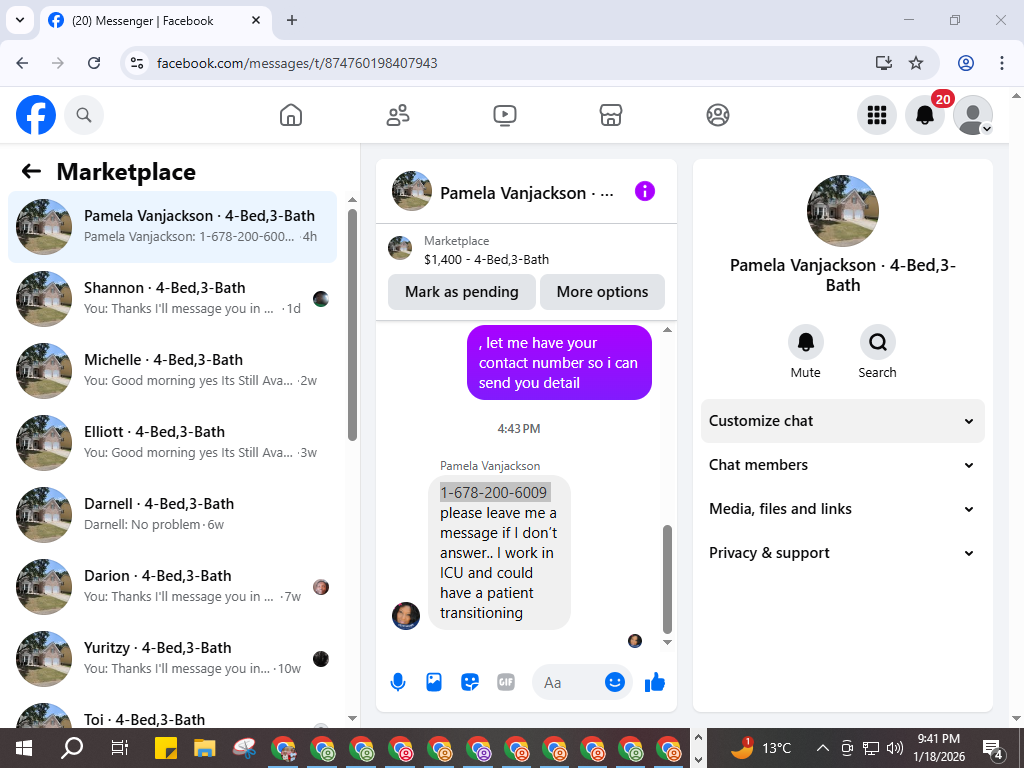Open the tab search dropdown arrow
Image resolution: width=1024 pixels, height=768 pixels.
[x=20, y=20]
